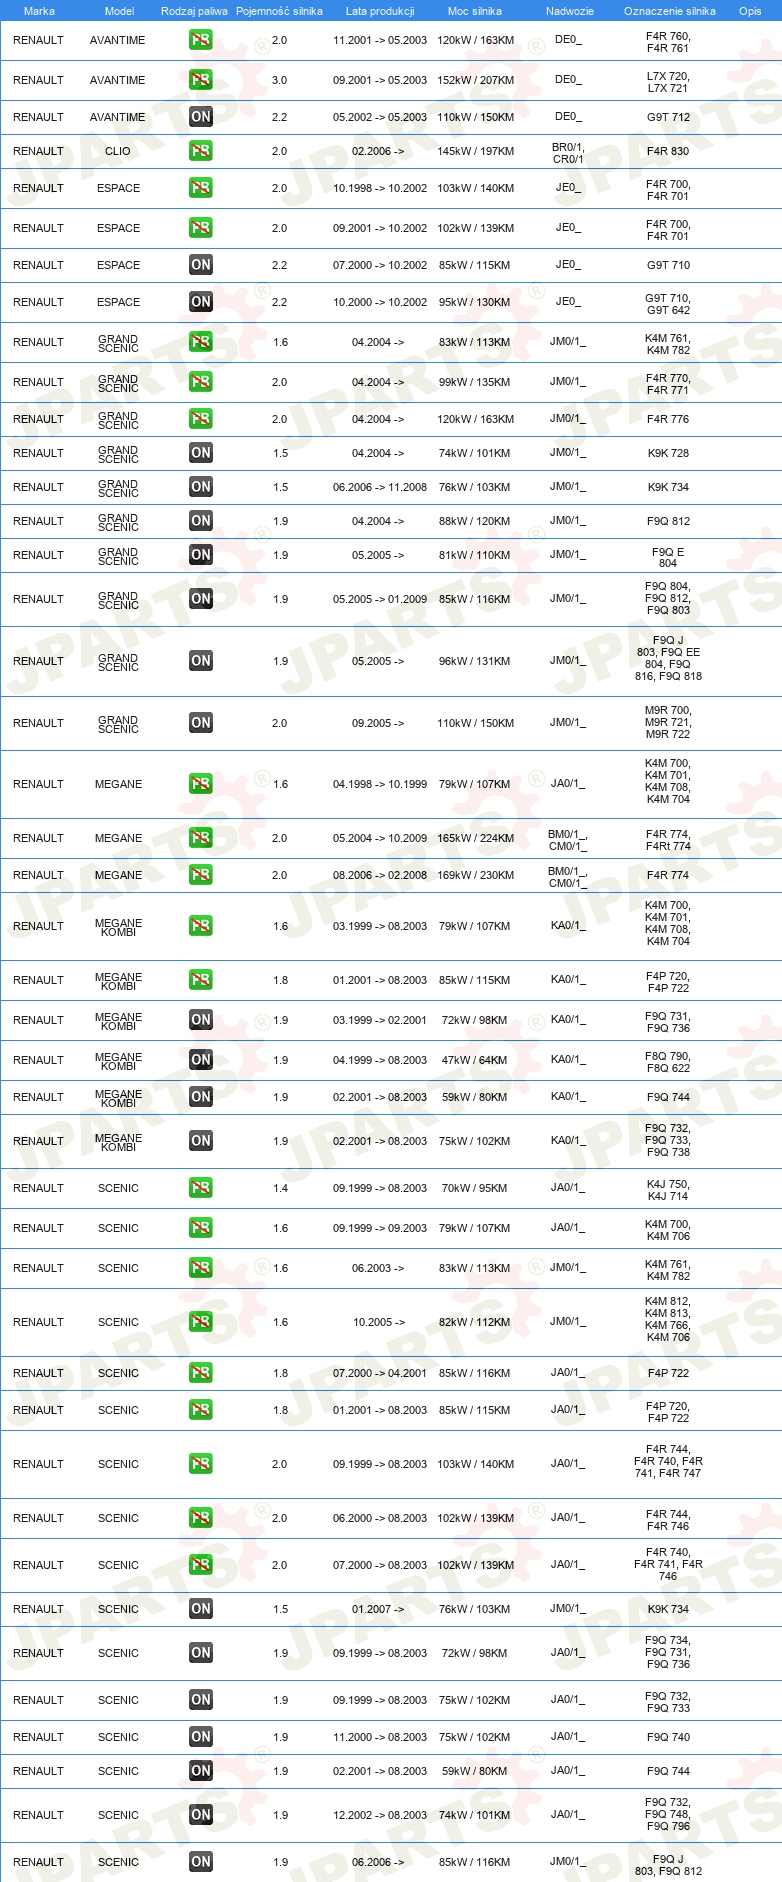The image size is (782, 1882).
Task: Click PB icon for Scenic 06.2003 -> row
Action: point(201,1268)
